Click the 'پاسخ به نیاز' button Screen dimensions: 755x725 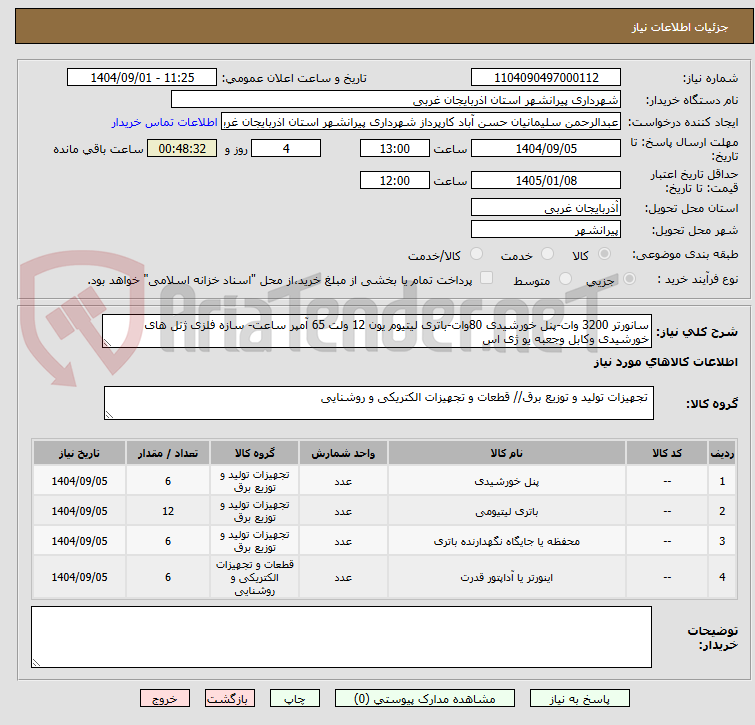pyautogui.click(x=579, y=699)
